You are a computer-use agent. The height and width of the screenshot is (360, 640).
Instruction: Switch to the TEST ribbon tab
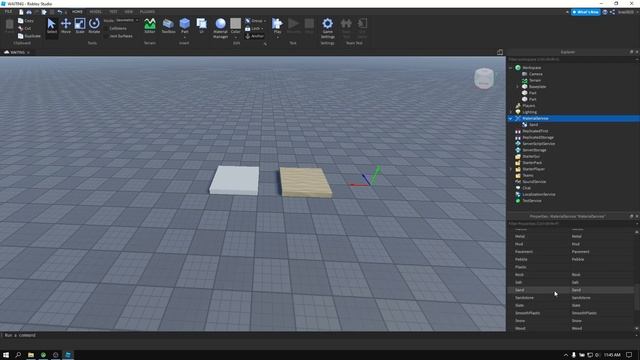pos(113,12)
